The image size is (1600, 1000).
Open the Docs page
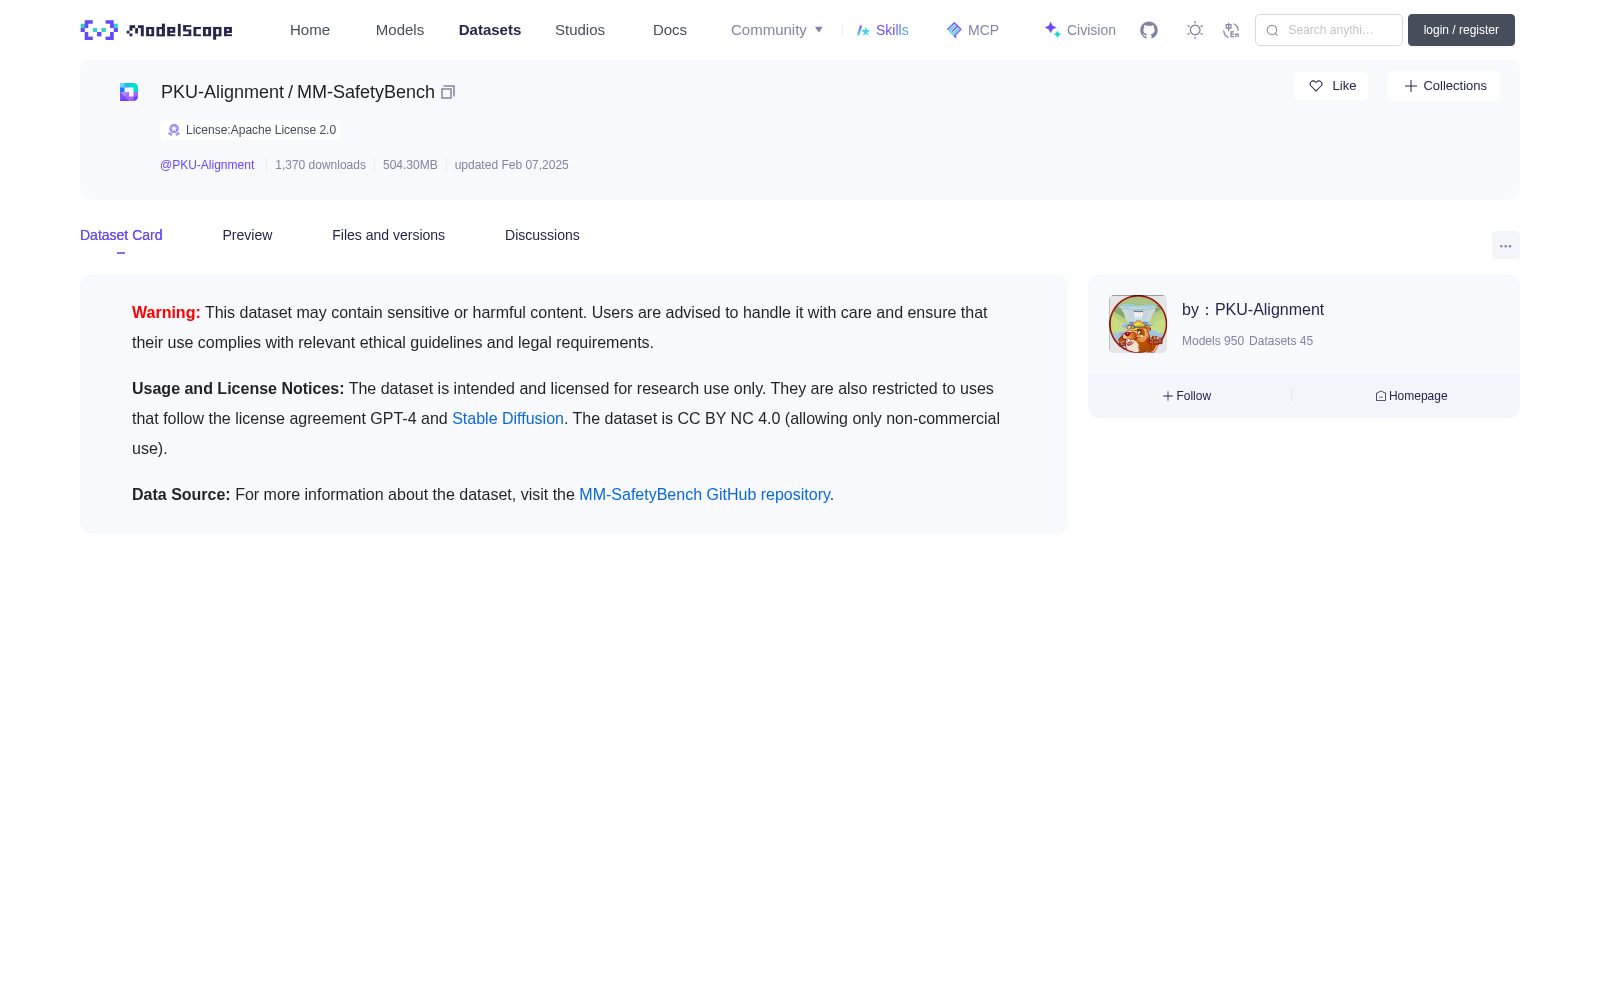pos(670,30)
